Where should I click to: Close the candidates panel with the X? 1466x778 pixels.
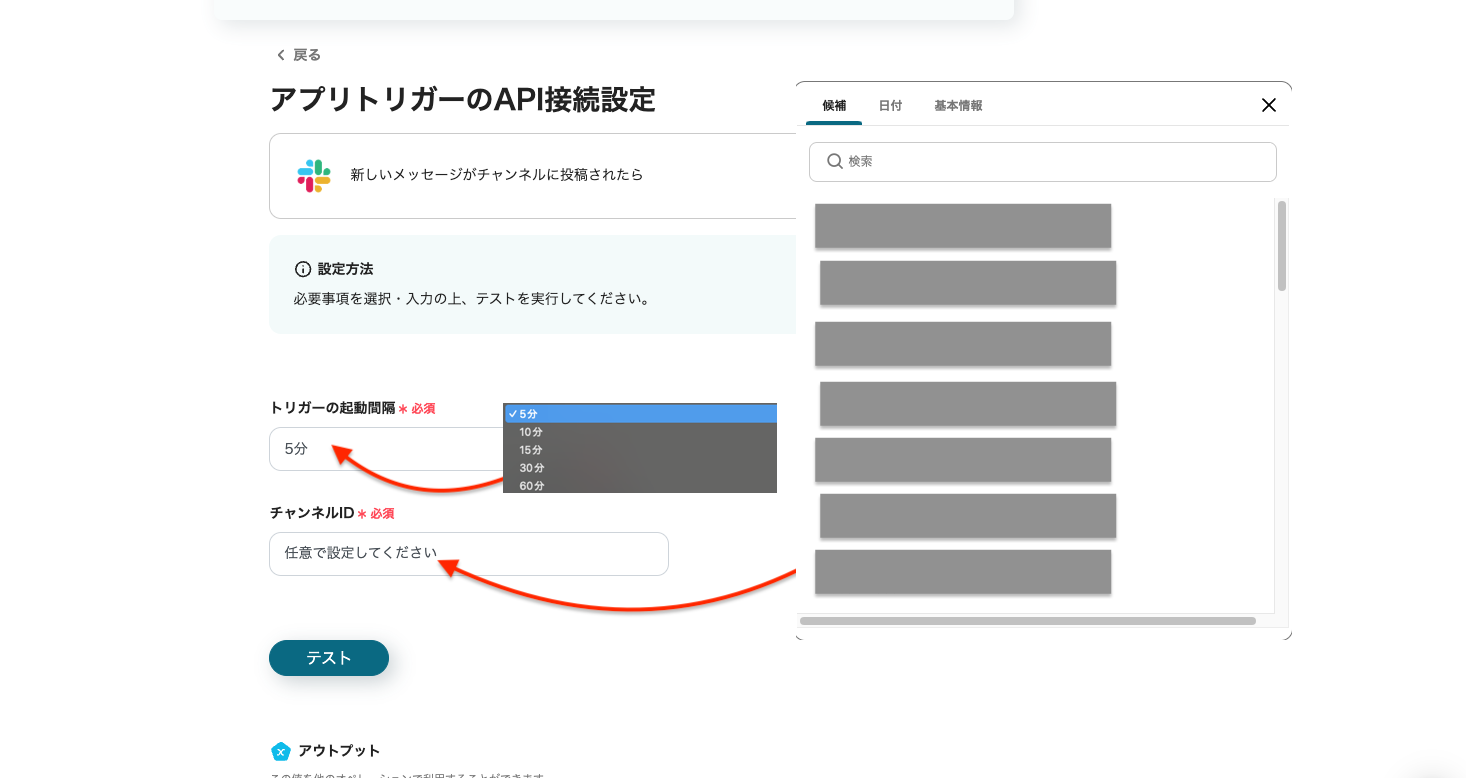[1268, 105]
